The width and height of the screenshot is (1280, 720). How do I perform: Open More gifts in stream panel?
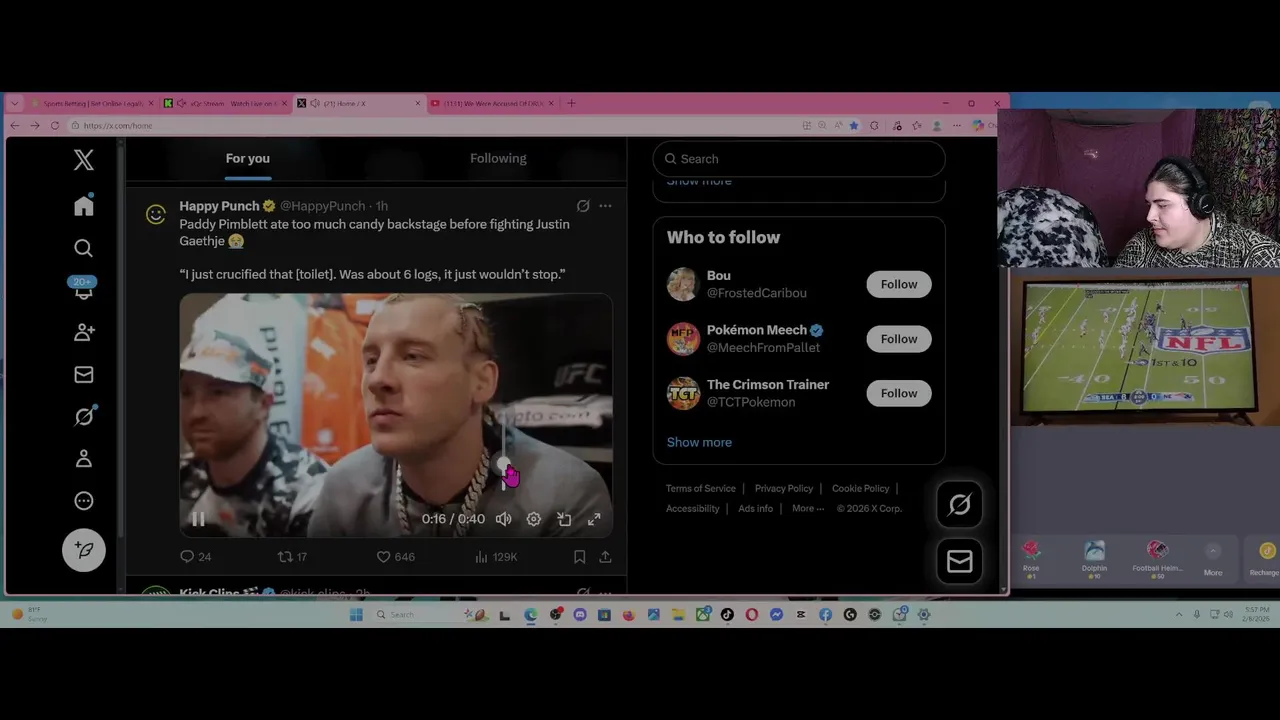(1213, 560)
